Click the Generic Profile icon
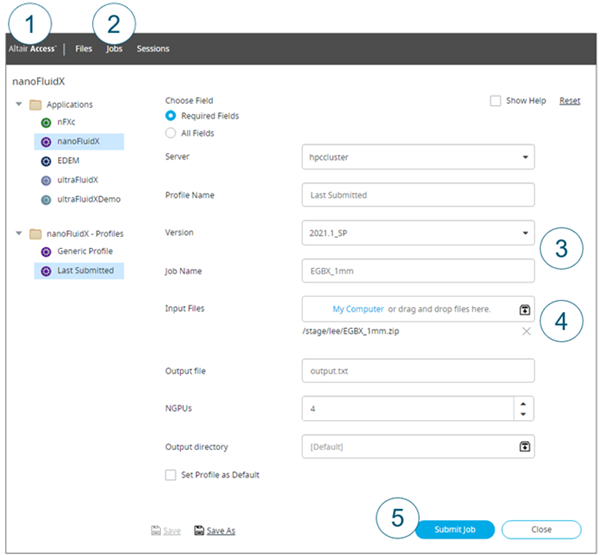 [x=46, y=252]
